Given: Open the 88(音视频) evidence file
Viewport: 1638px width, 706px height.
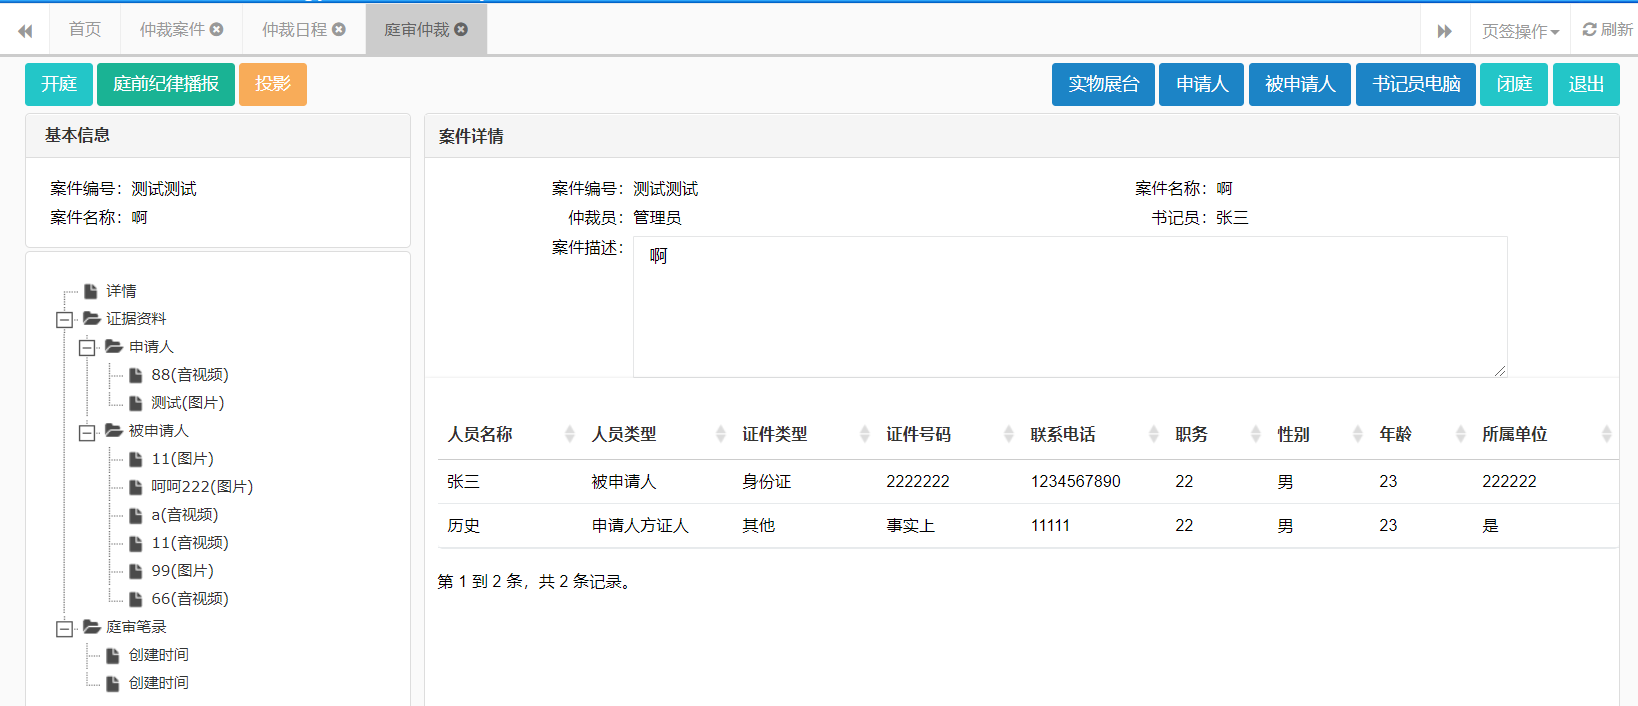Looking at the screenshot, I should 189,375.
